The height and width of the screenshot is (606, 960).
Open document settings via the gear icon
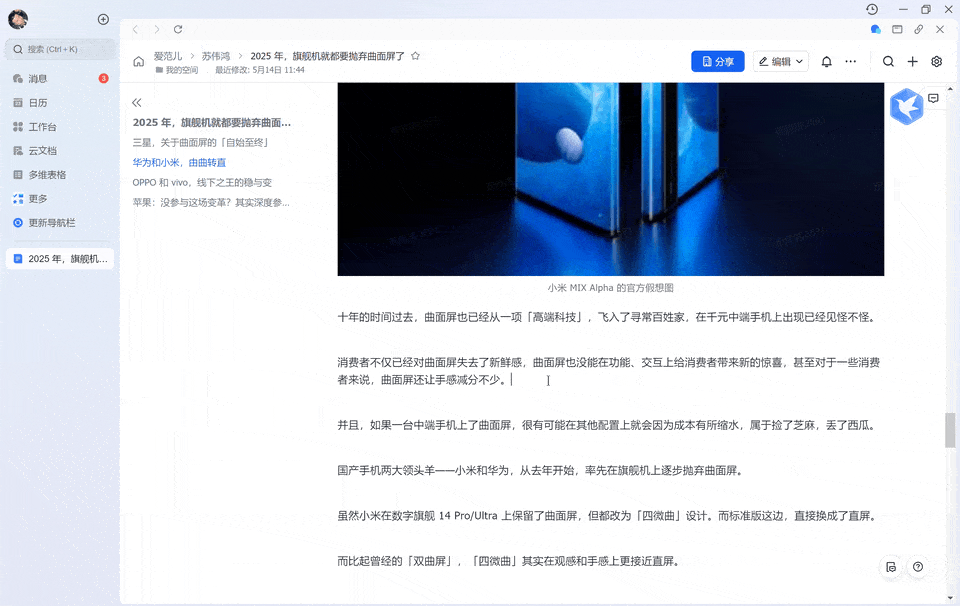point(936,61)
